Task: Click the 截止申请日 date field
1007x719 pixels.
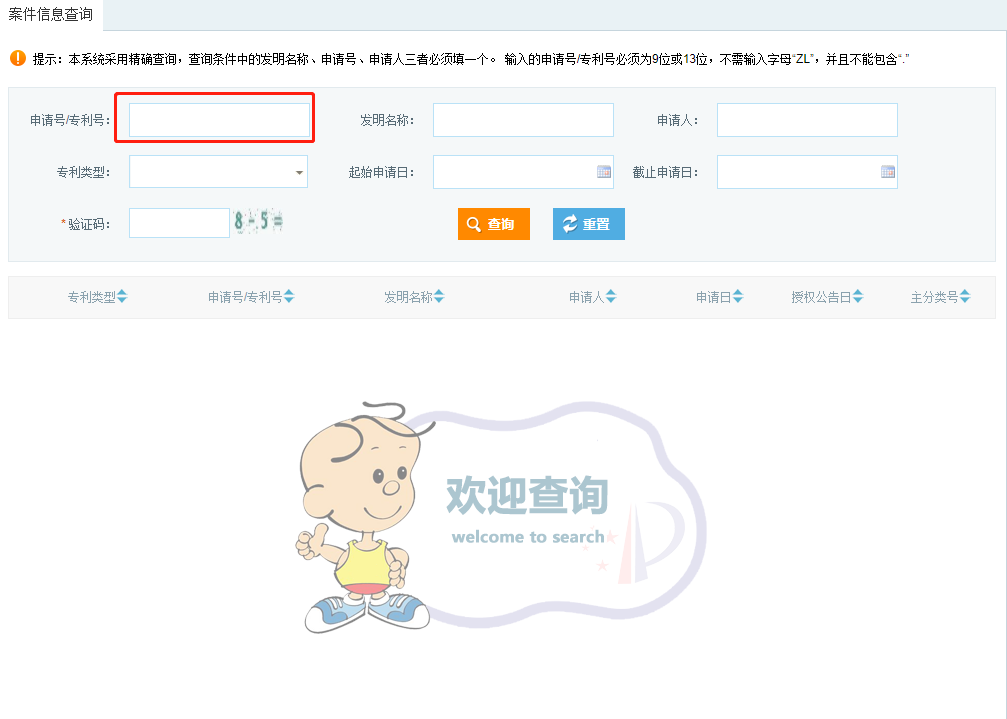Action: click(x=807, y=172)
